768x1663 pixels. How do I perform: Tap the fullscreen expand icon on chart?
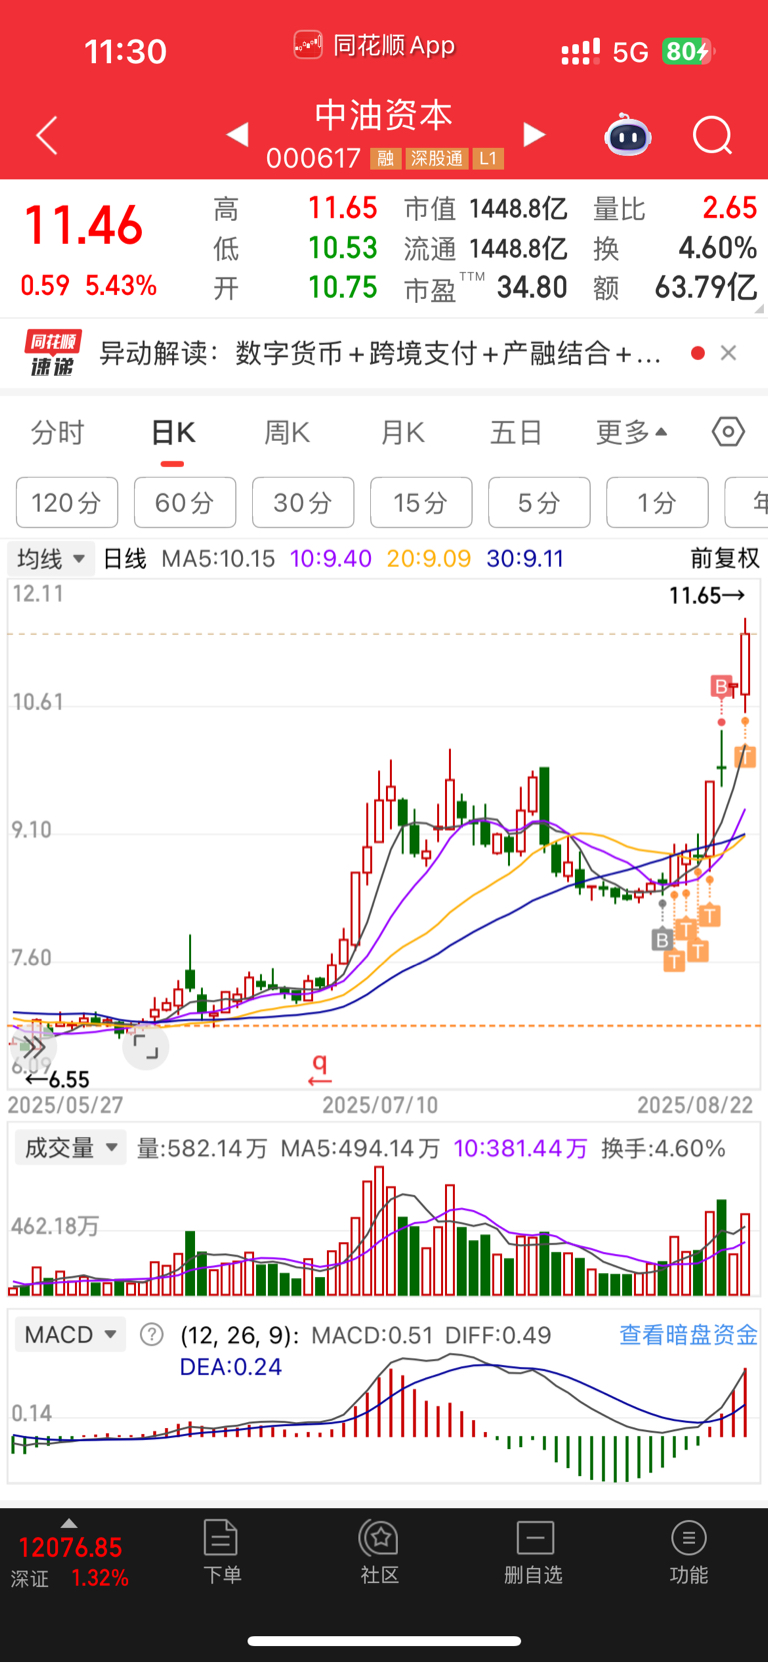(146, 1047)
